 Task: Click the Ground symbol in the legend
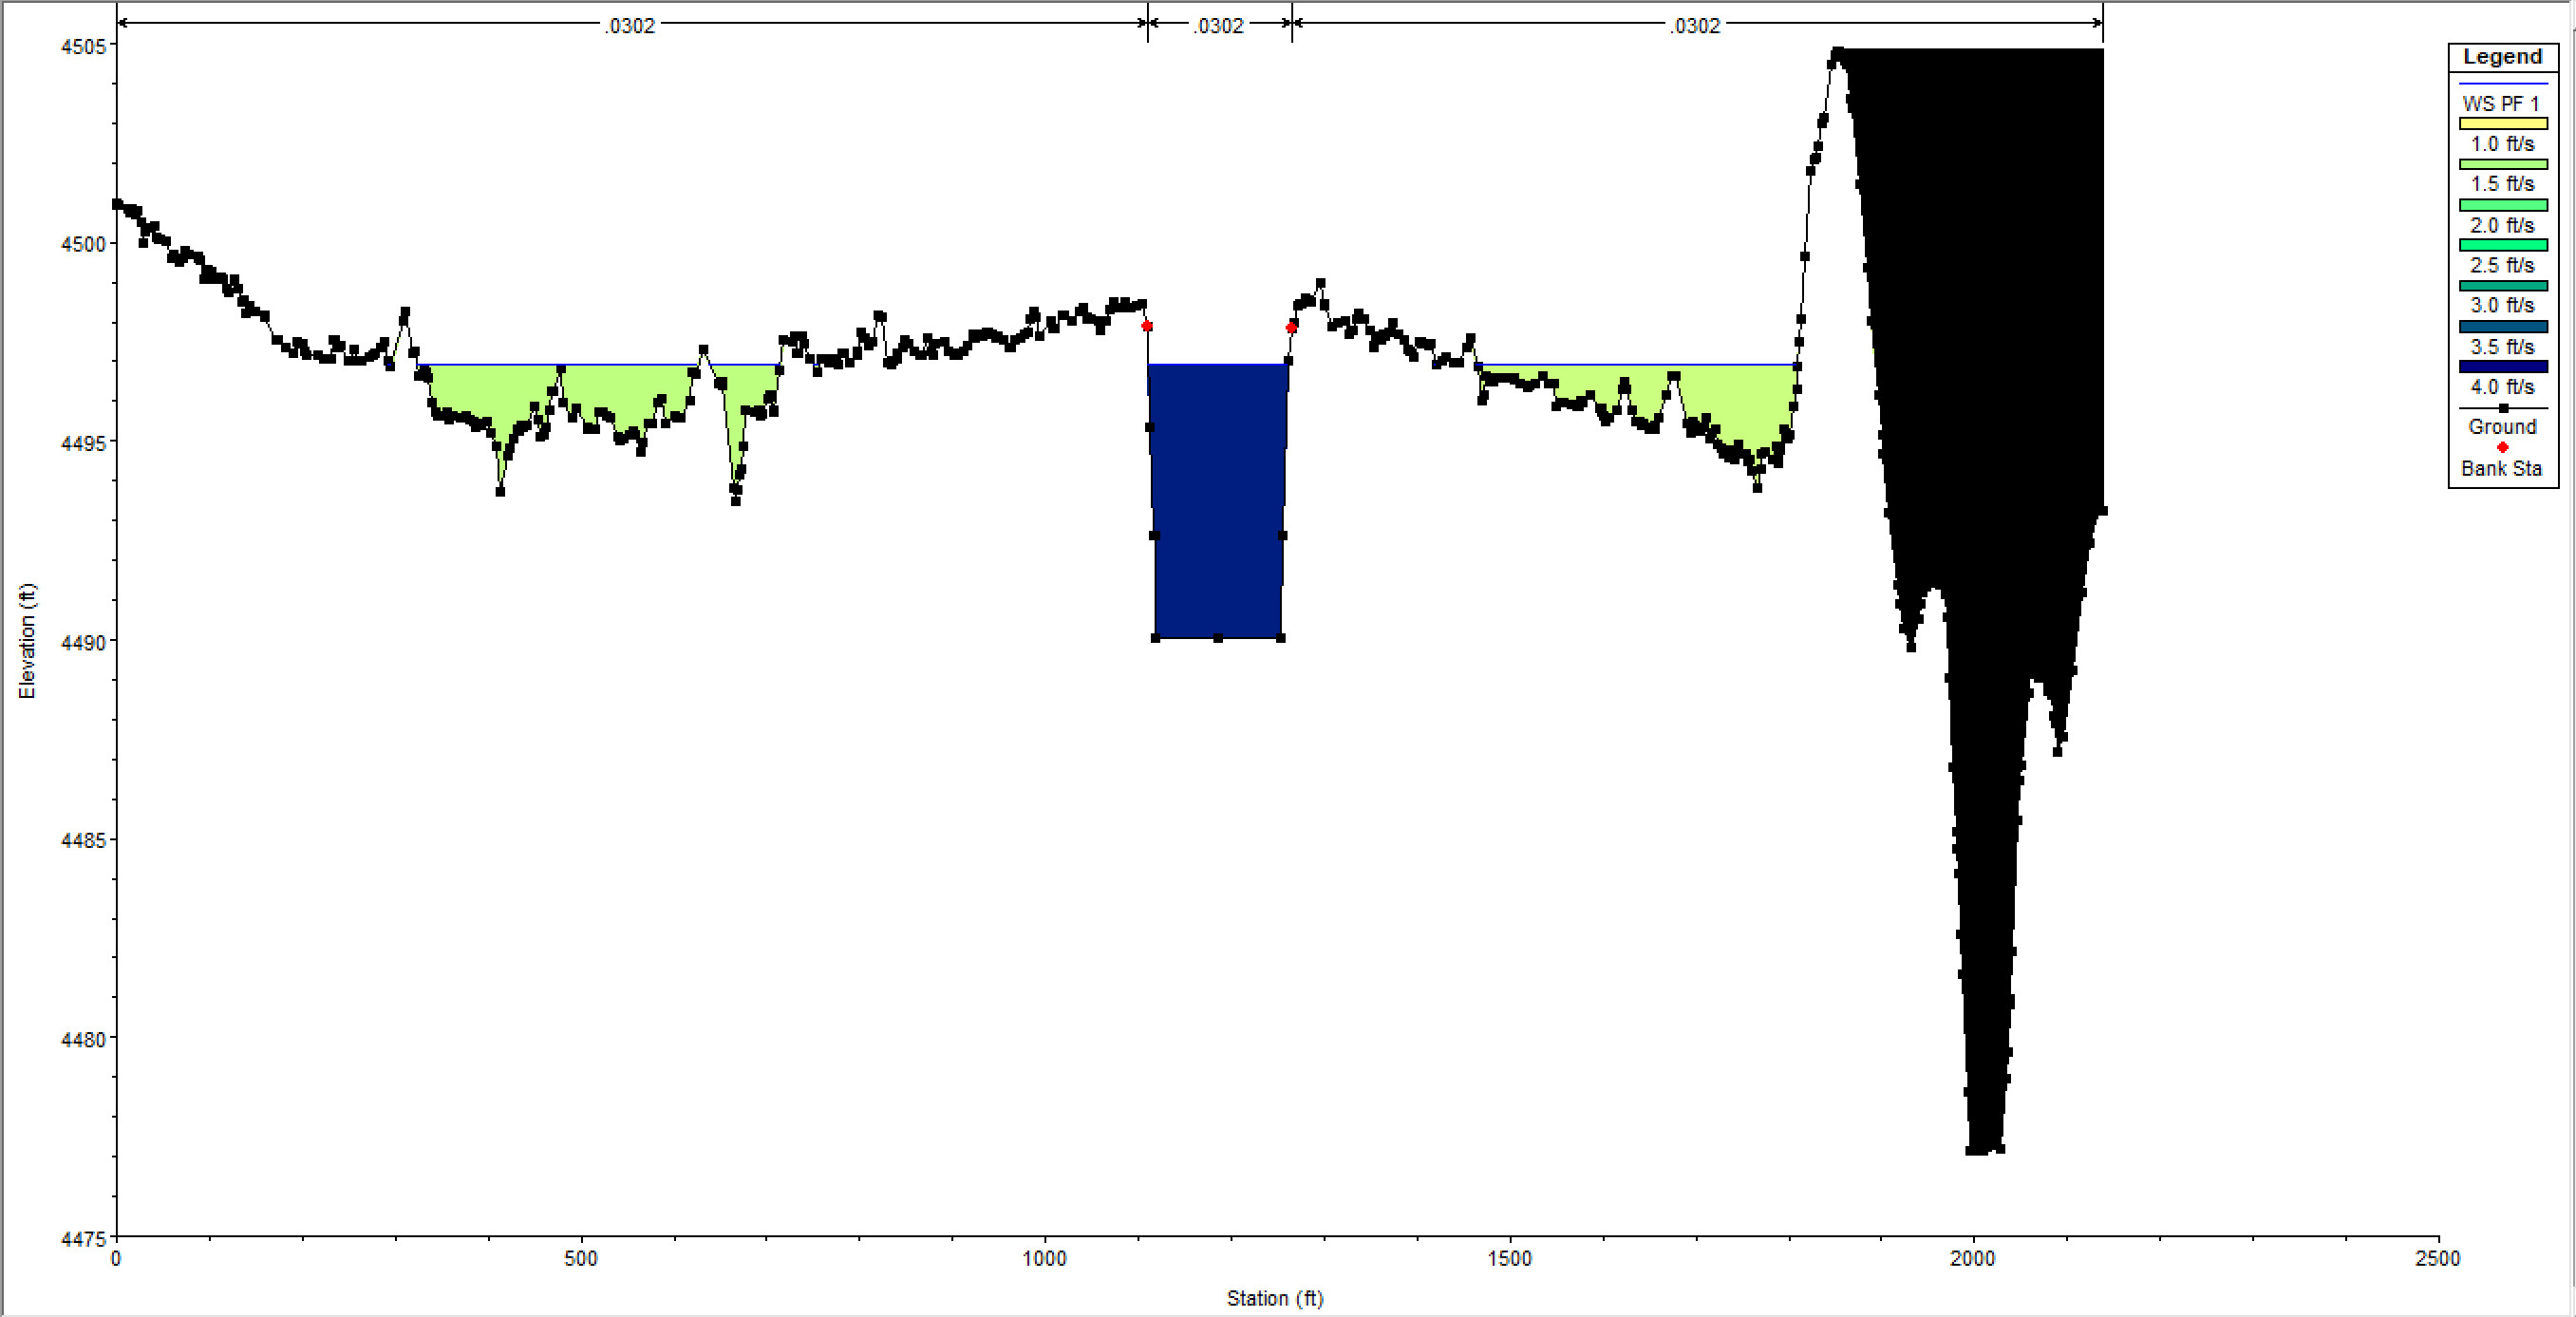tap(2502, 408)
